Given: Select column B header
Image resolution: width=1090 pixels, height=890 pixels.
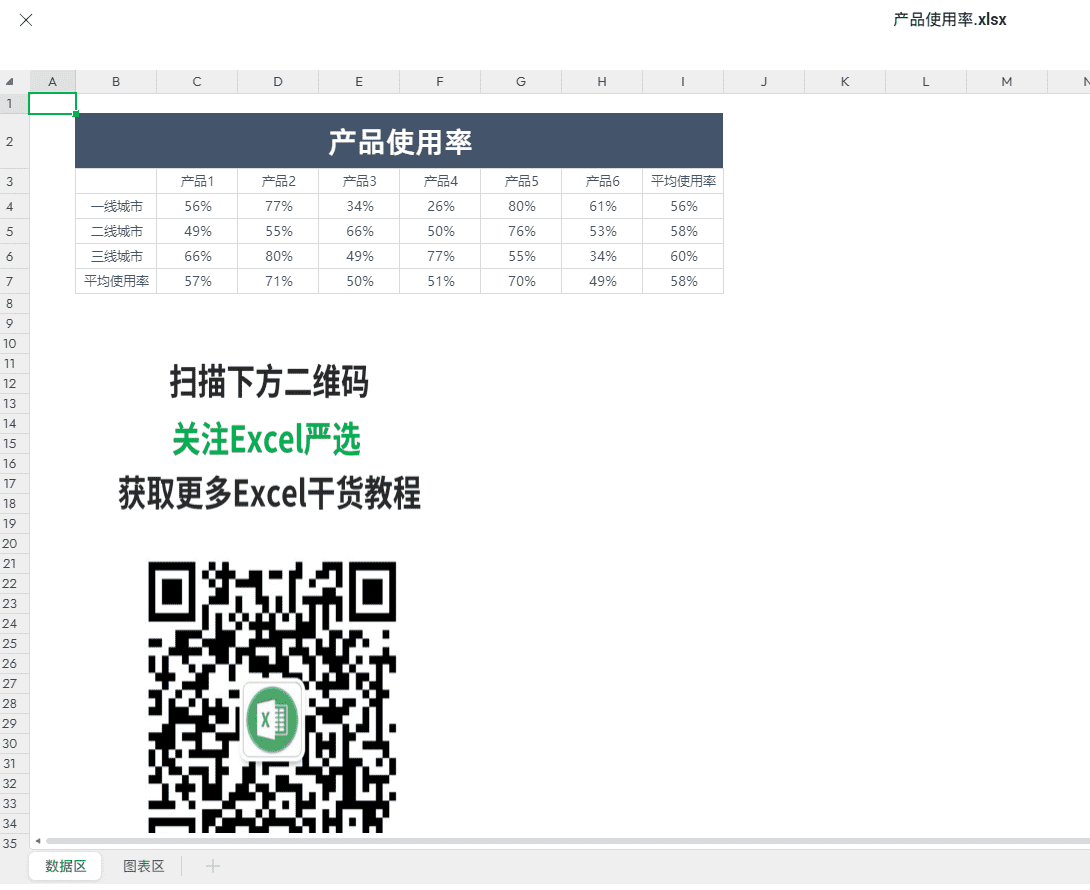Looking at the screenshot, I should click(x=116, y=81).
